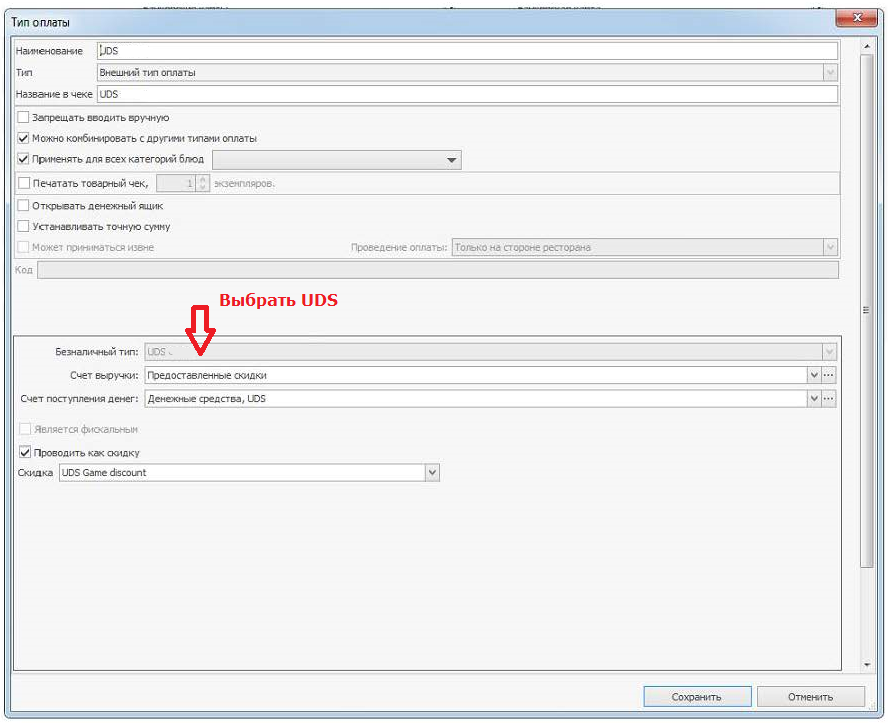Image resolution: width=888 pixels, height=723 pixels.
Task: Click ellipsis button next to Счет поступления денег
Action: 828,398
